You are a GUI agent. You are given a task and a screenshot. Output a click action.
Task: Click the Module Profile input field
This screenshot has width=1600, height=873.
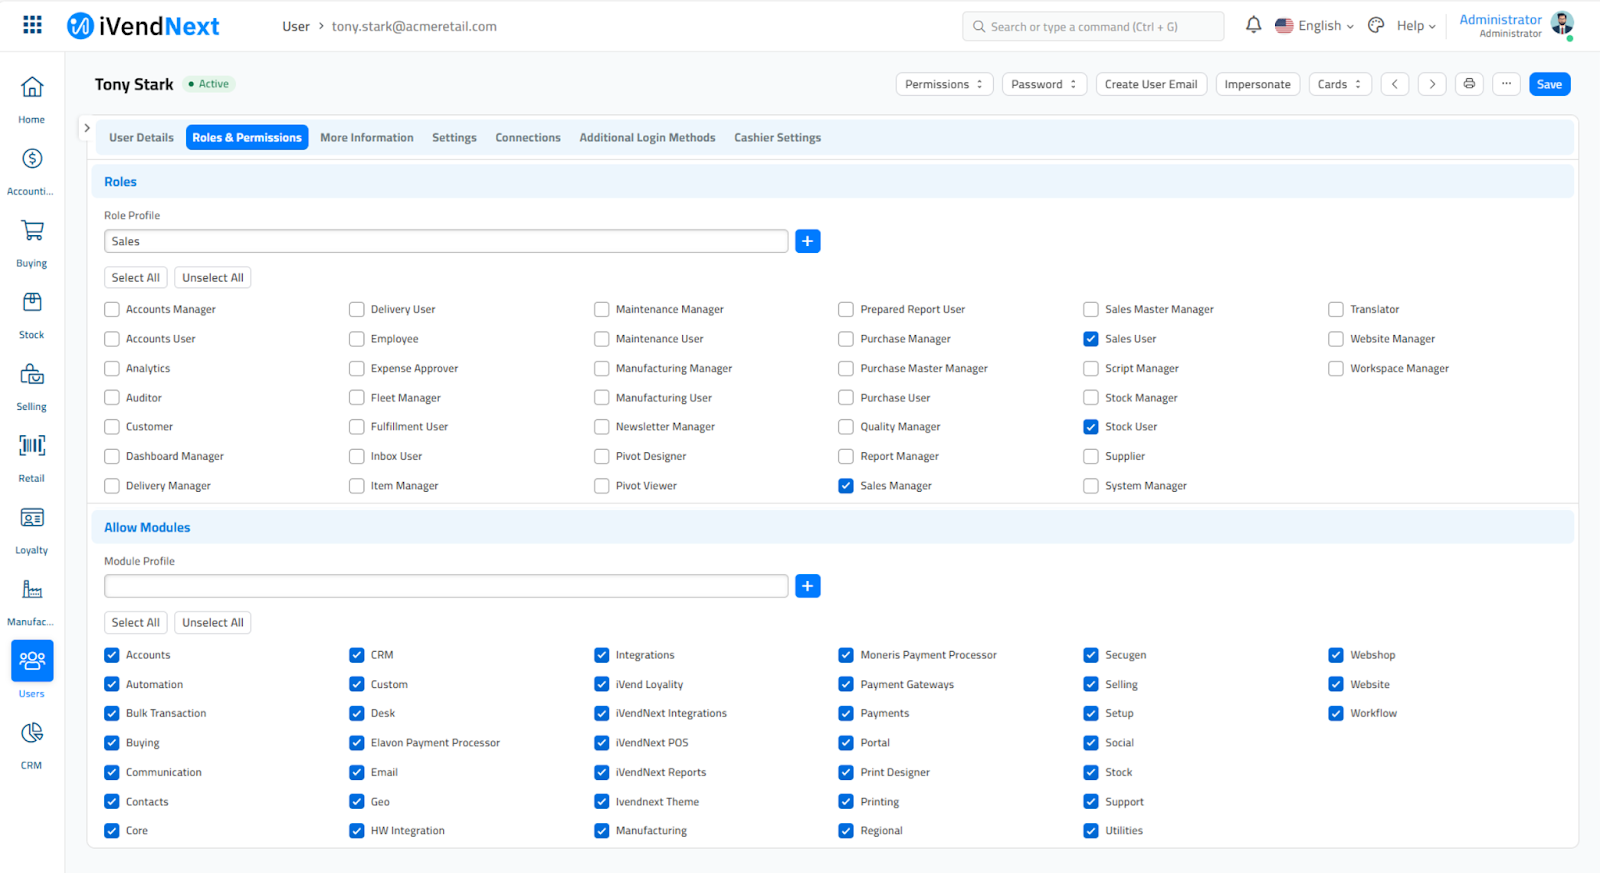[446, 586]
